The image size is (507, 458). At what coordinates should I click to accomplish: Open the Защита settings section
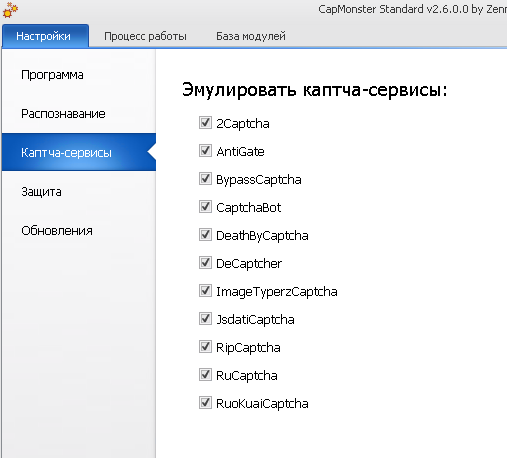coord(79,192)
